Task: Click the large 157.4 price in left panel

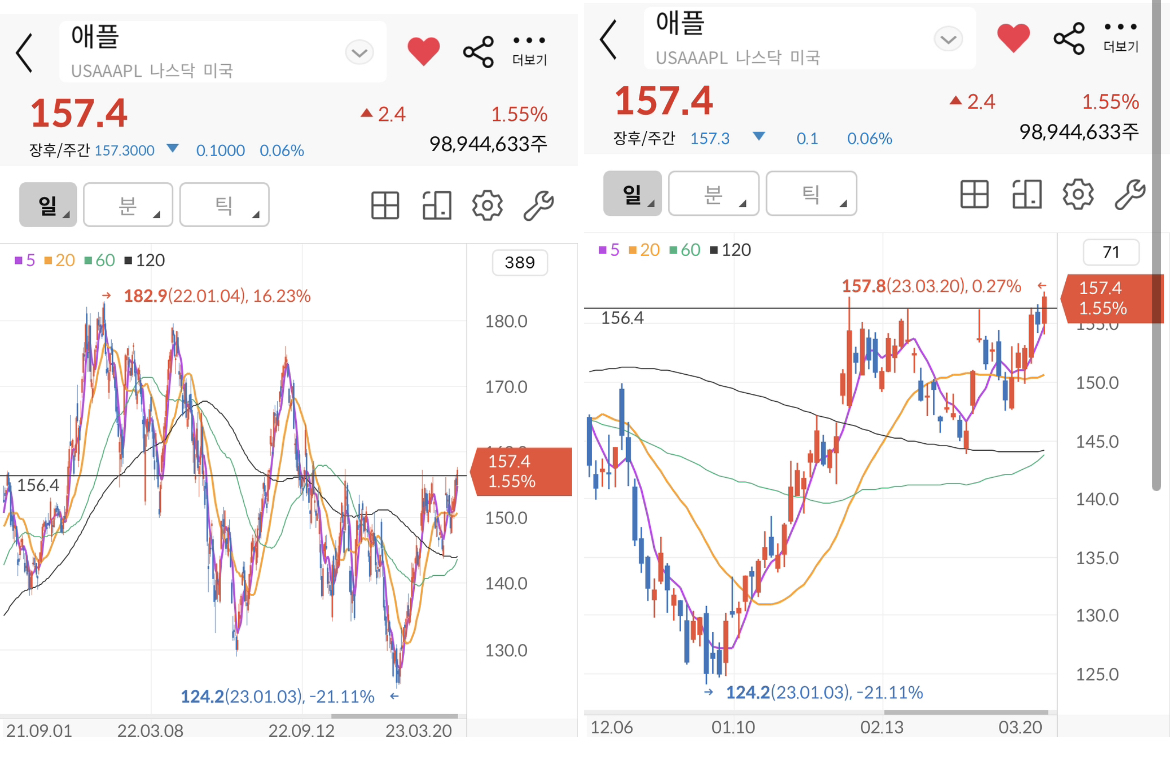Action: pyautogui.click(x=78, y=113)
